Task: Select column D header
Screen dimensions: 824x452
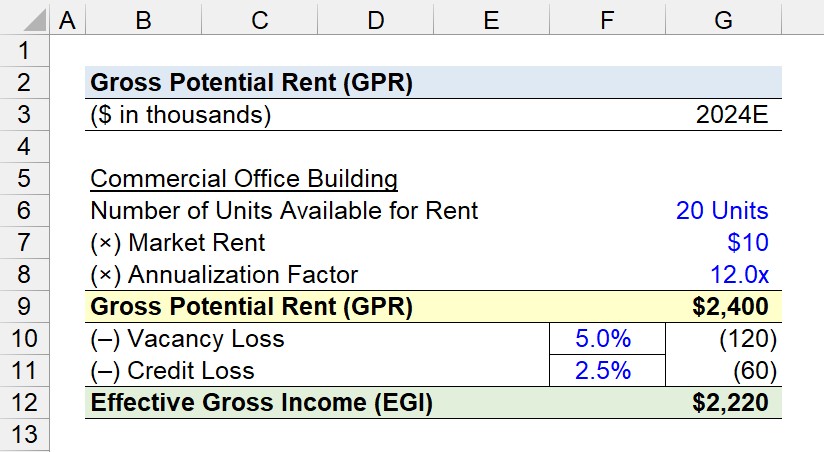Action: (x=375, y=20)
